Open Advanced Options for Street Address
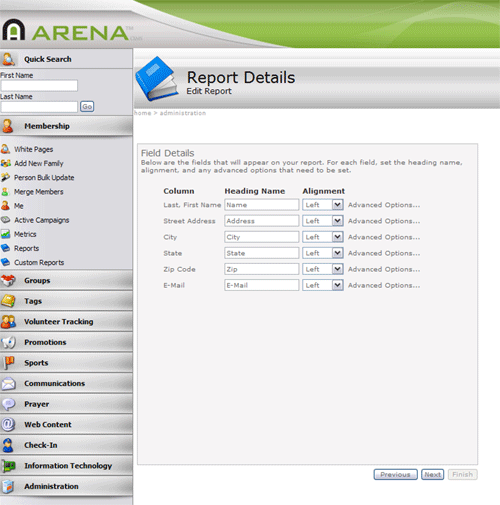 (x=384, y=221)
